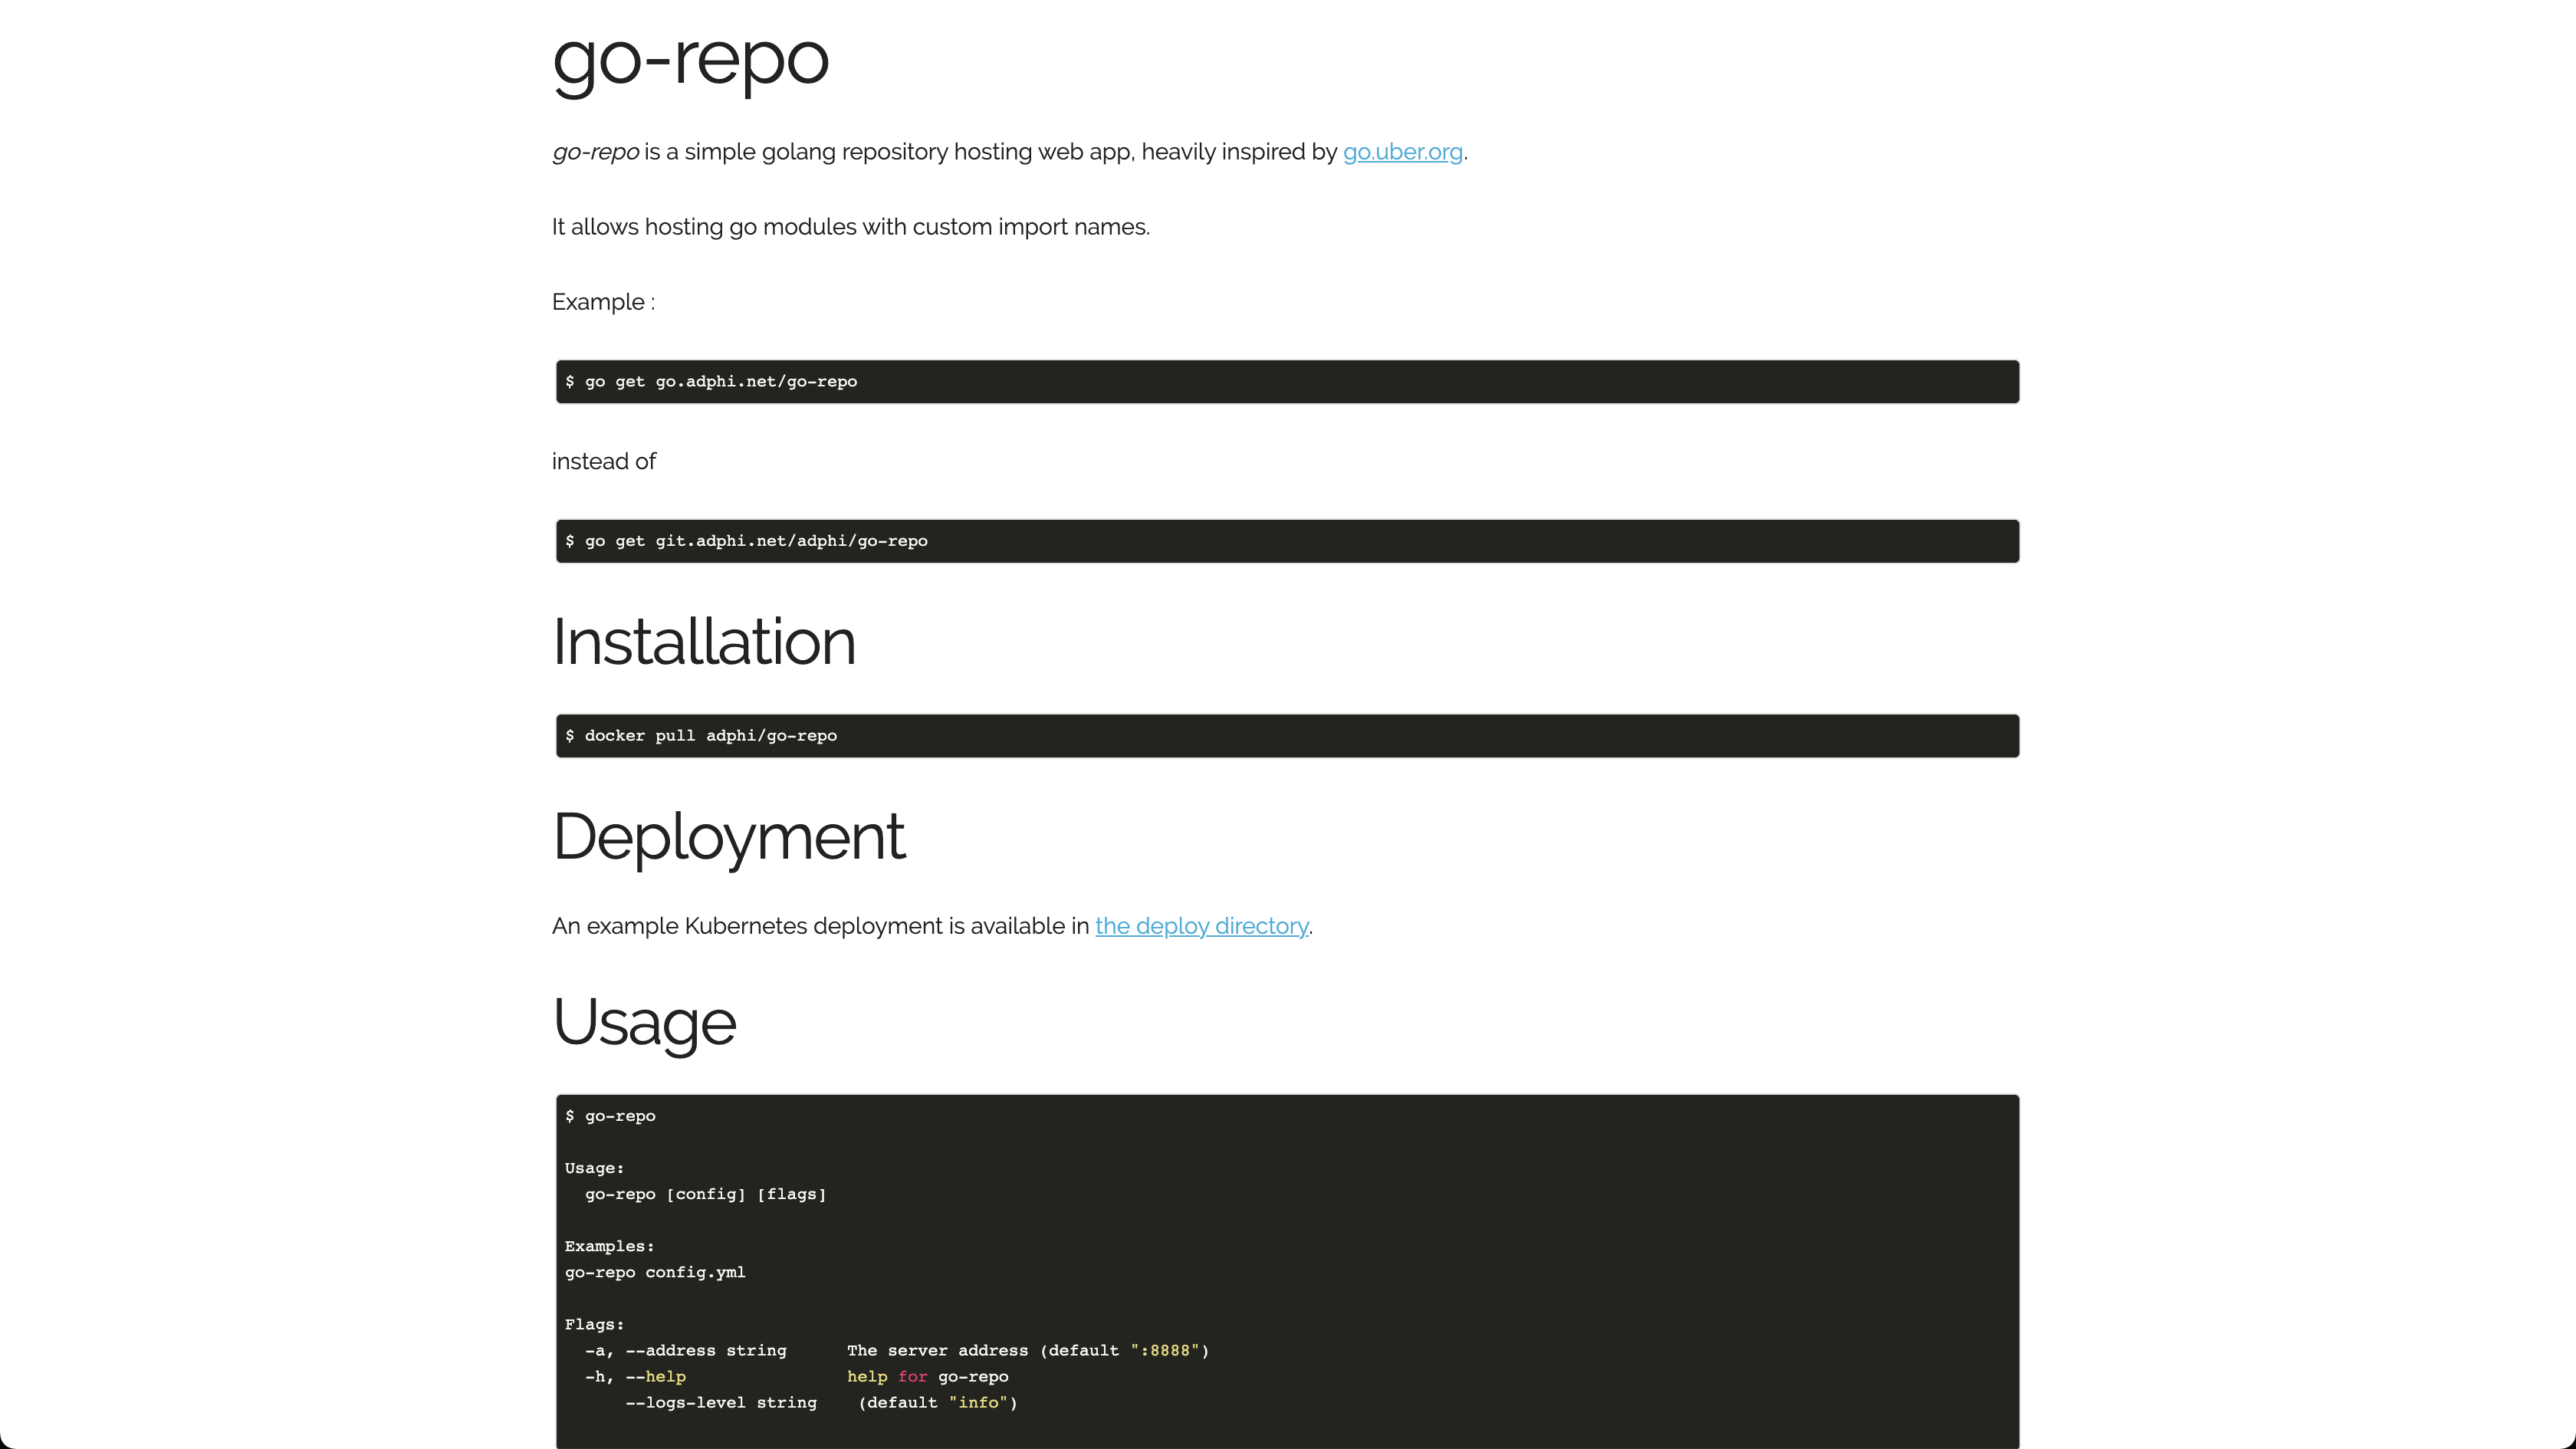Click the --logs-level string flag

720,1403
